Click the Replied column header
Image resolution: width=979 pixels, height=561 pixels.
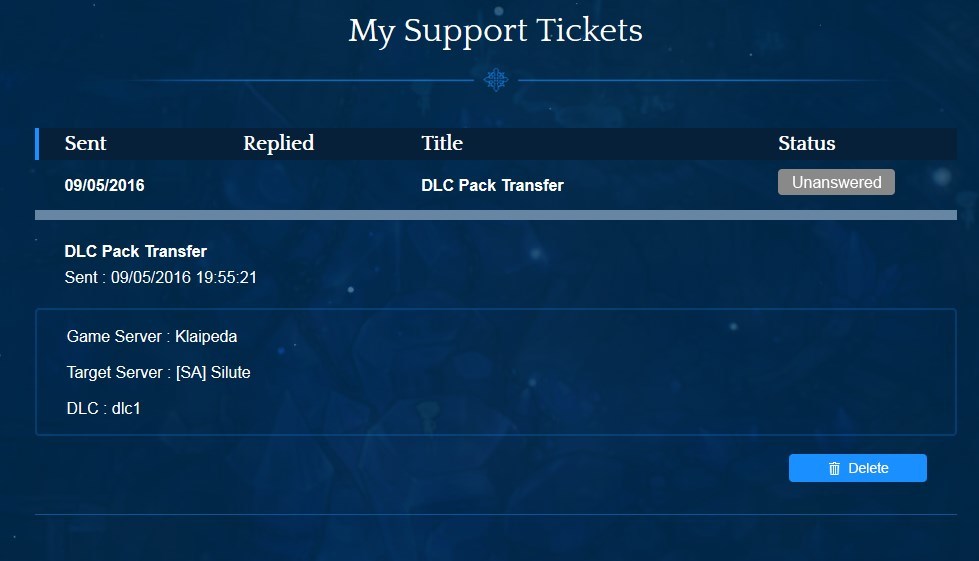tap(278, 143)
